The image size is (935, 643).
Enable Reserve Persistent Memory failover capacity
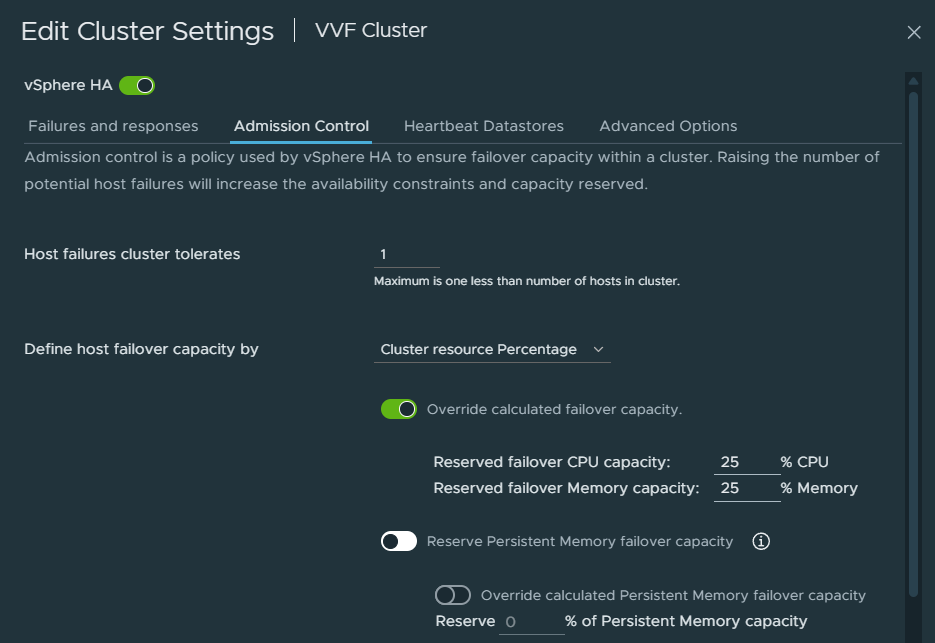tap(399, 542)
